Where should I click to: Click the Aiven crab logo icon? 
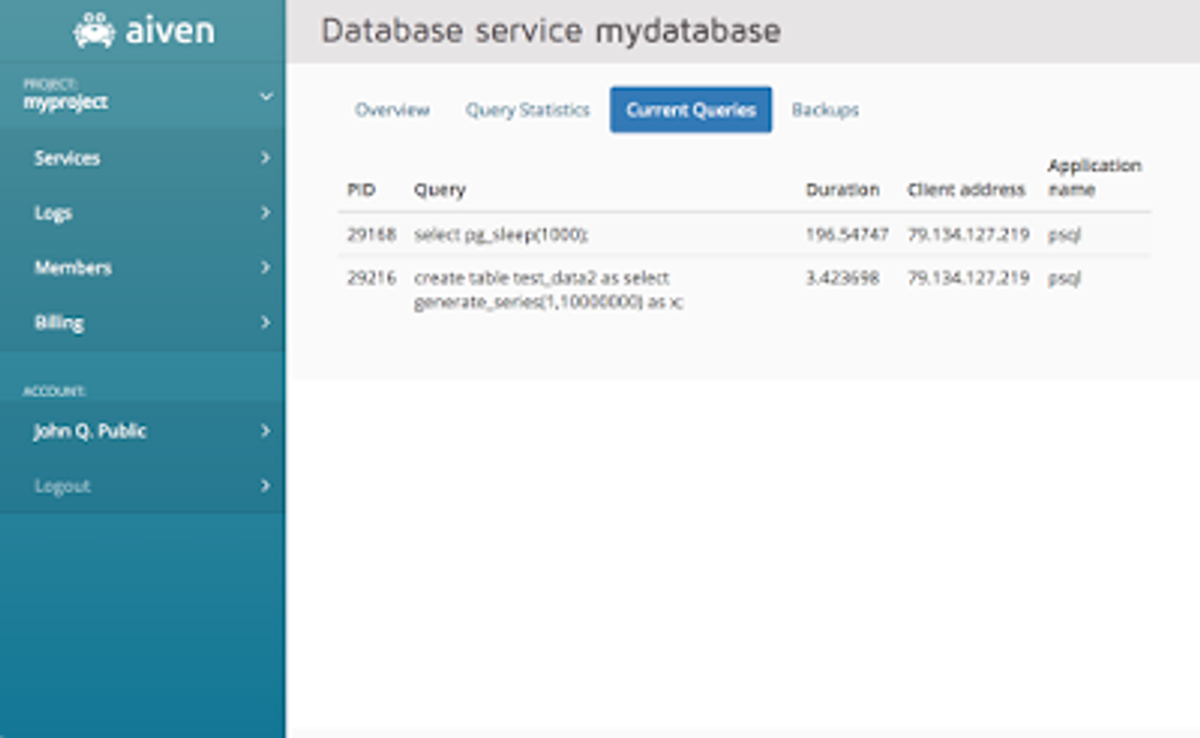[95, 29]
